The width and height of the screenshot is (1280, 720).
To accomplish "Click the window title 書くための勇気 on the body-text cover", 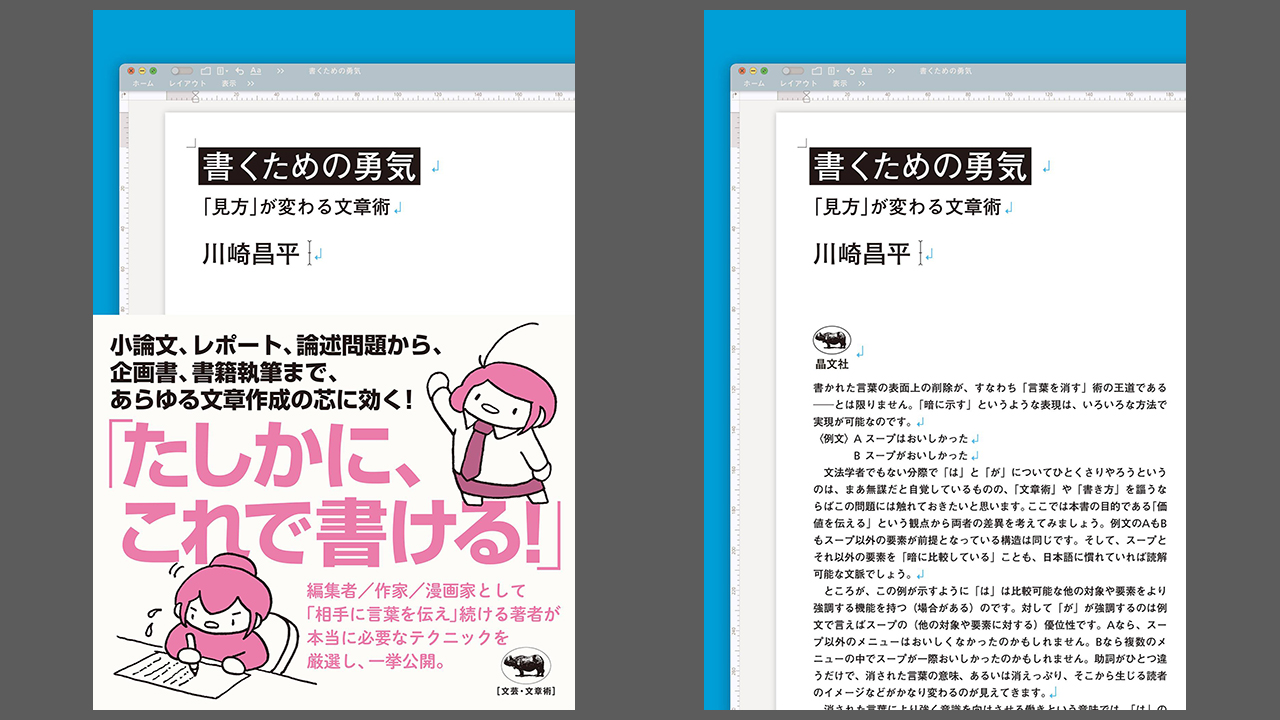I will click(x=946, y=71).
